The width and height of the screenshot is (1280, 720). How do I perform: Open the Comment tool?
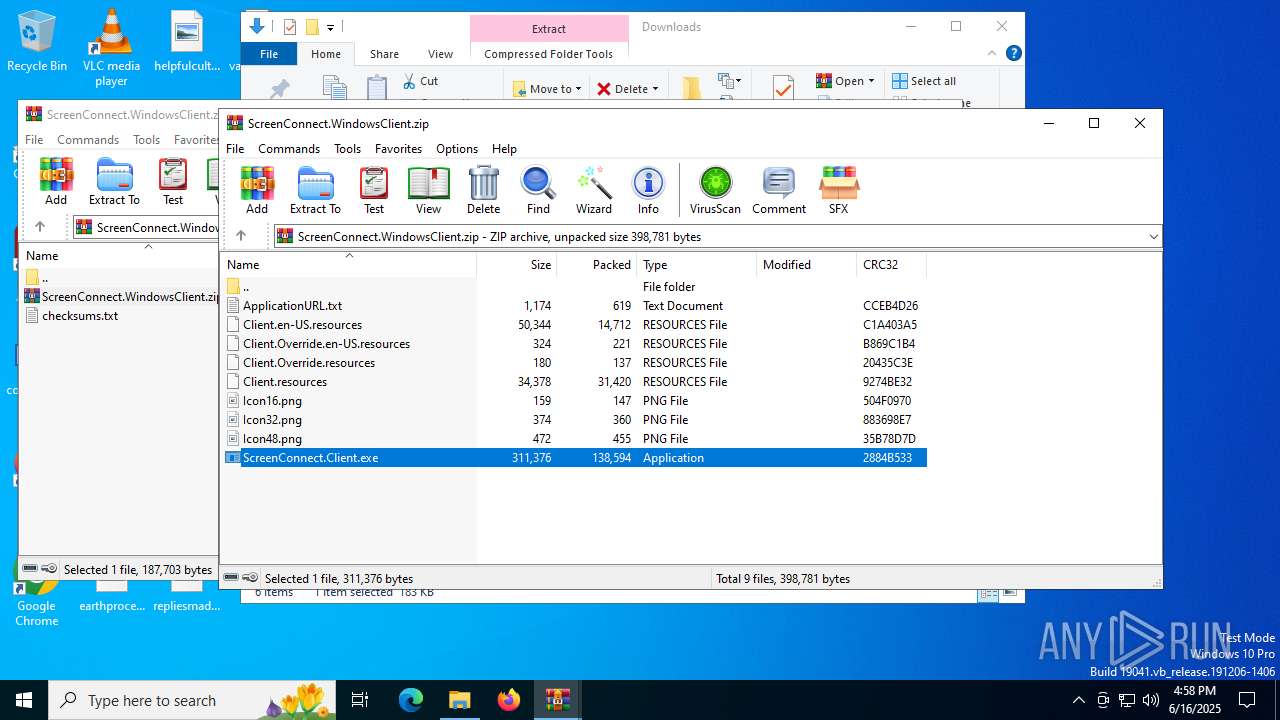tap(779, 190)
